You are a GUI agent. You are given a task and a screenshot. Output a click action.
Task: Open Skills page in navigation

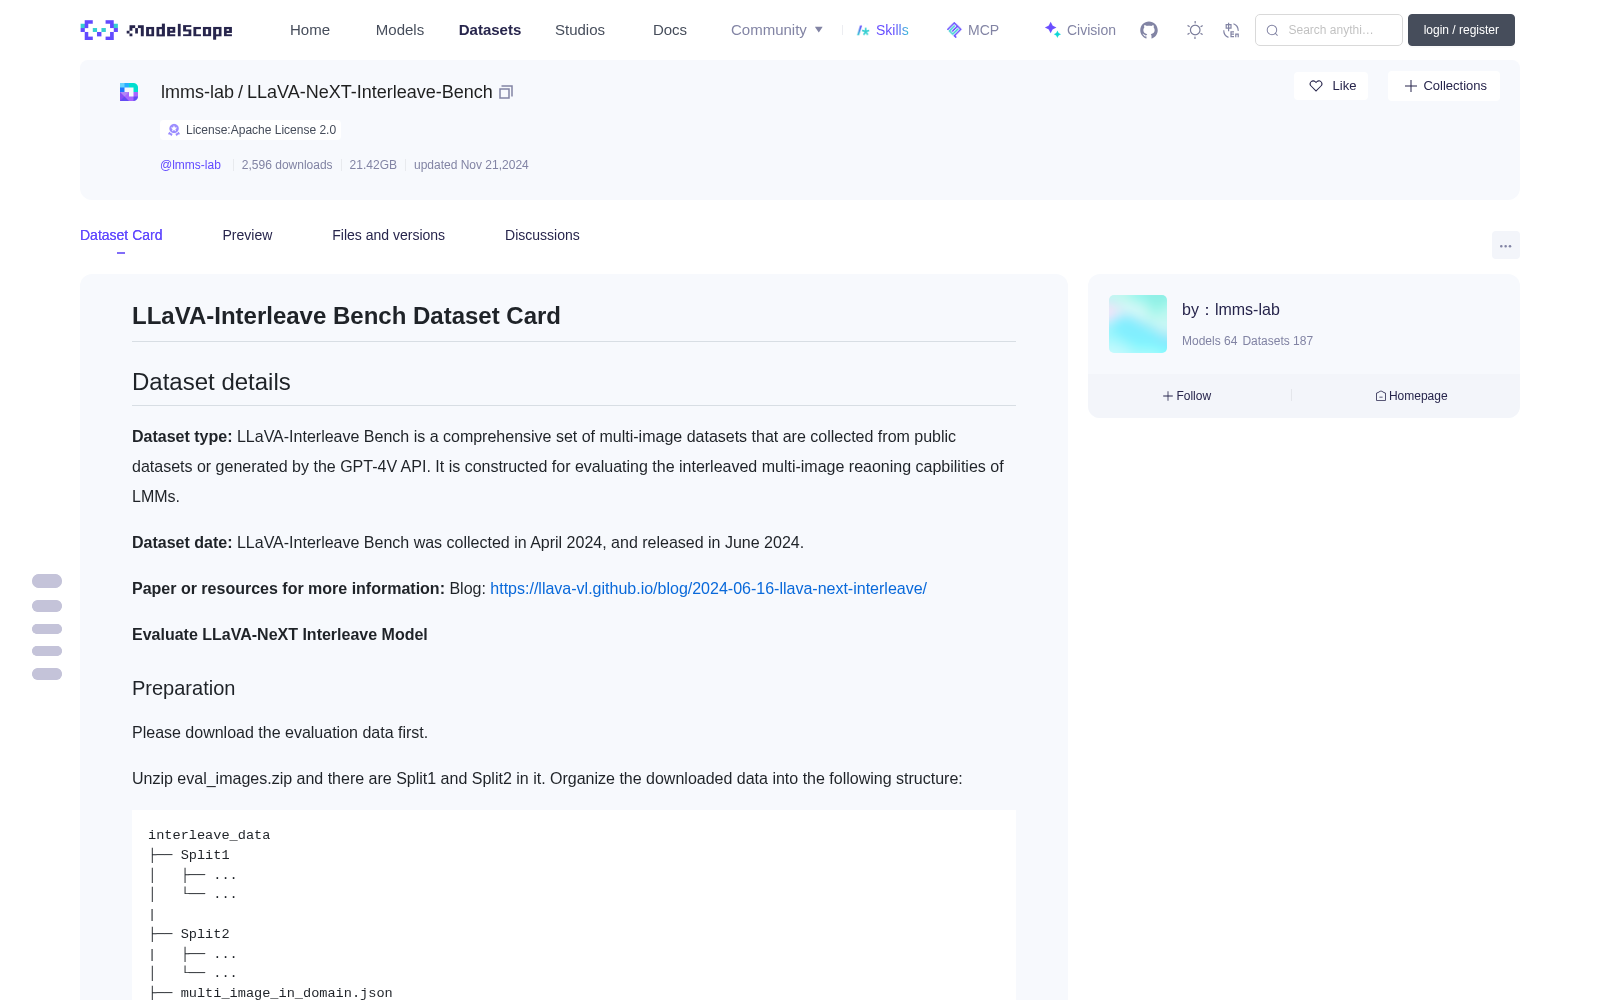click(883, 30)
